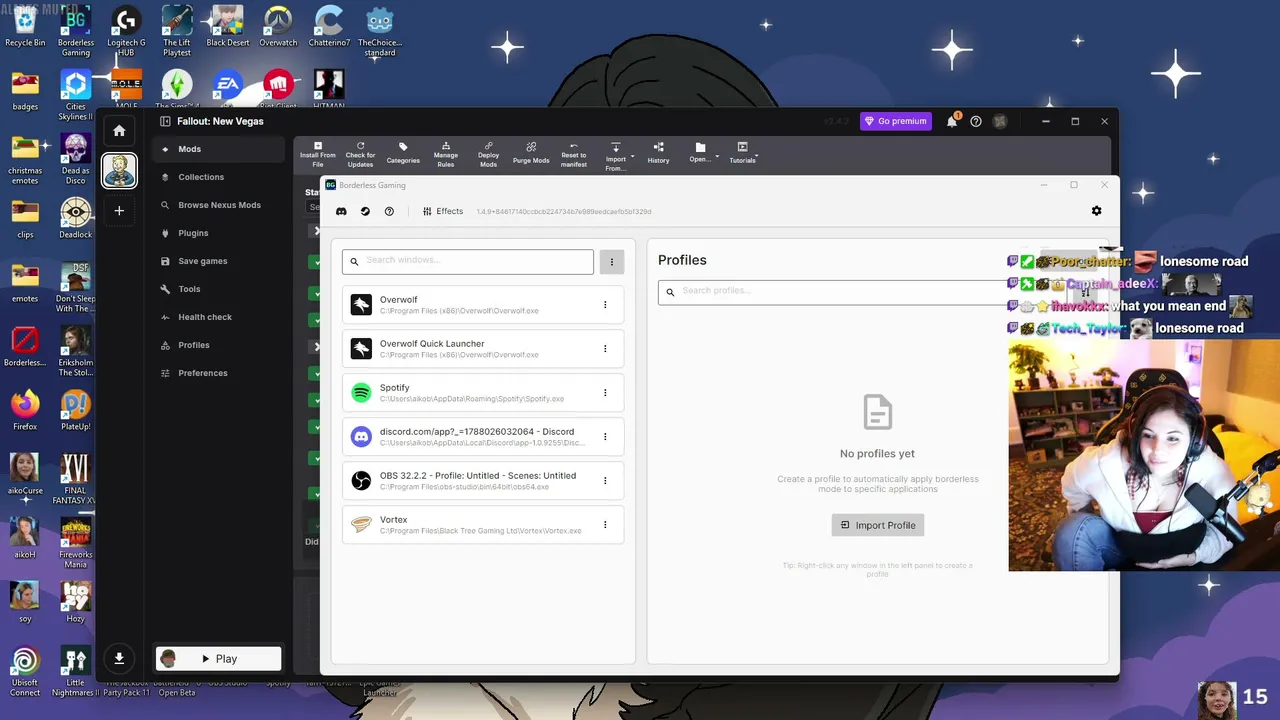The image size is (1280, 720).
Task: Select Borderless Gaming desktop shortcut
Action: (76, 31)
